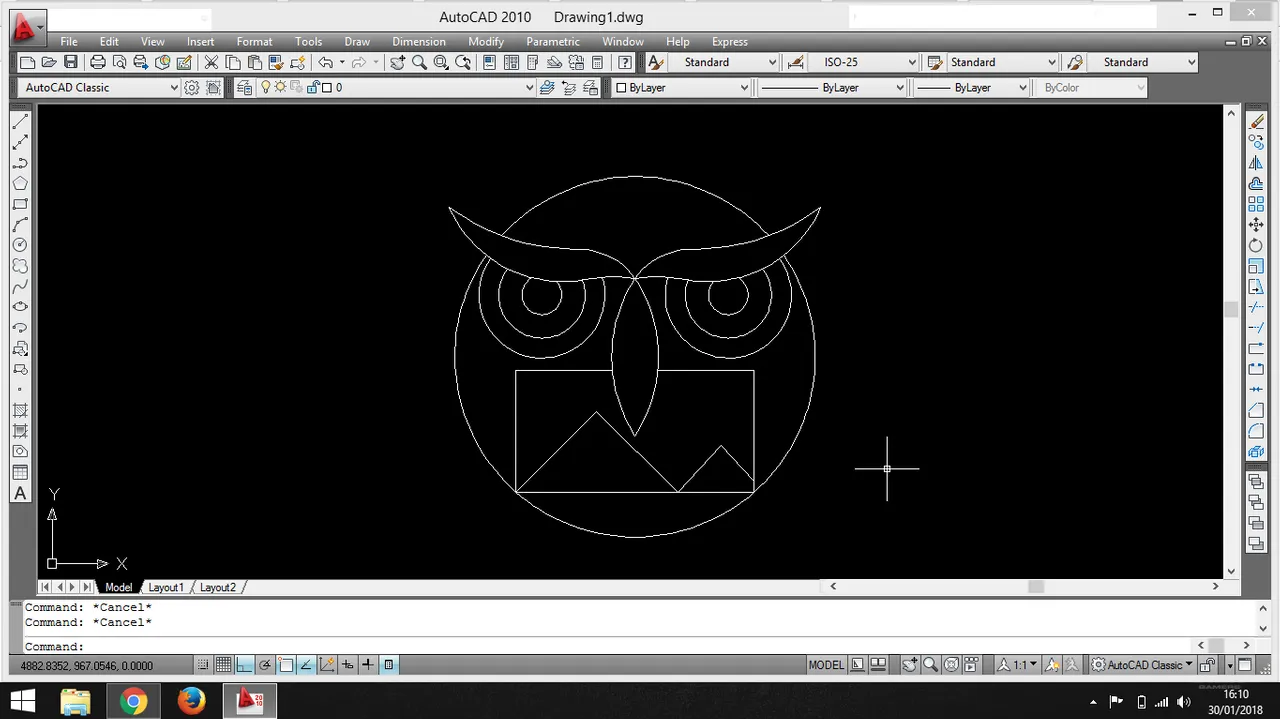Image resolution: width=1280 pixels, height=719 pixels.
Task: Open the Layer Properties Manager icon
Action: [x=244, y=87]
